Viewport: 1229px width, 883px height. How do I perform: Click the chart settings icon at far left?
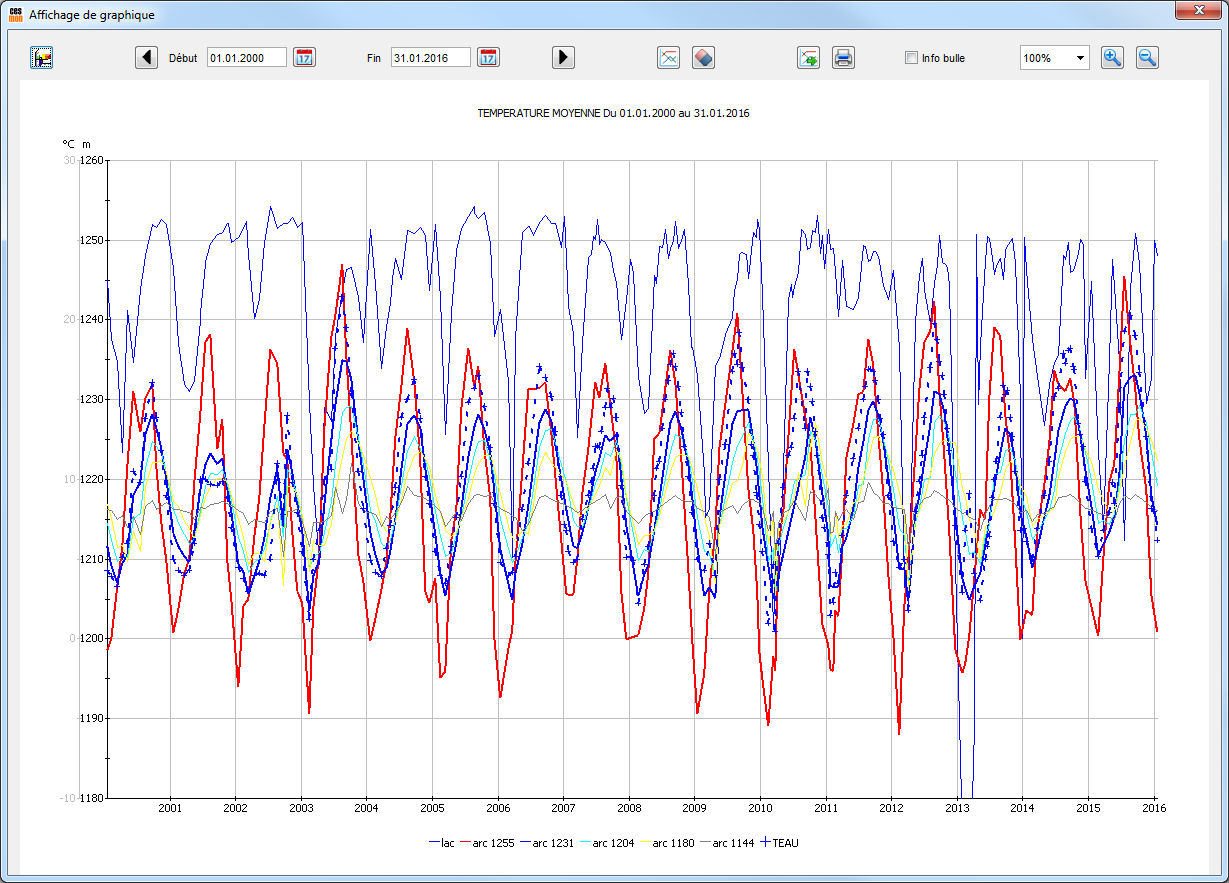tap(42, 57)
